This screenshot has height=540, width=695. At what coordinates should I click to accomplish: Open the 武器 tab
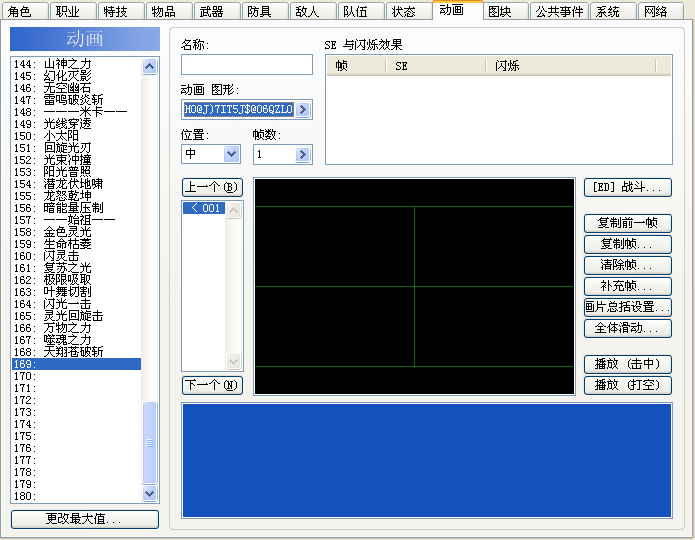[217, 11]
